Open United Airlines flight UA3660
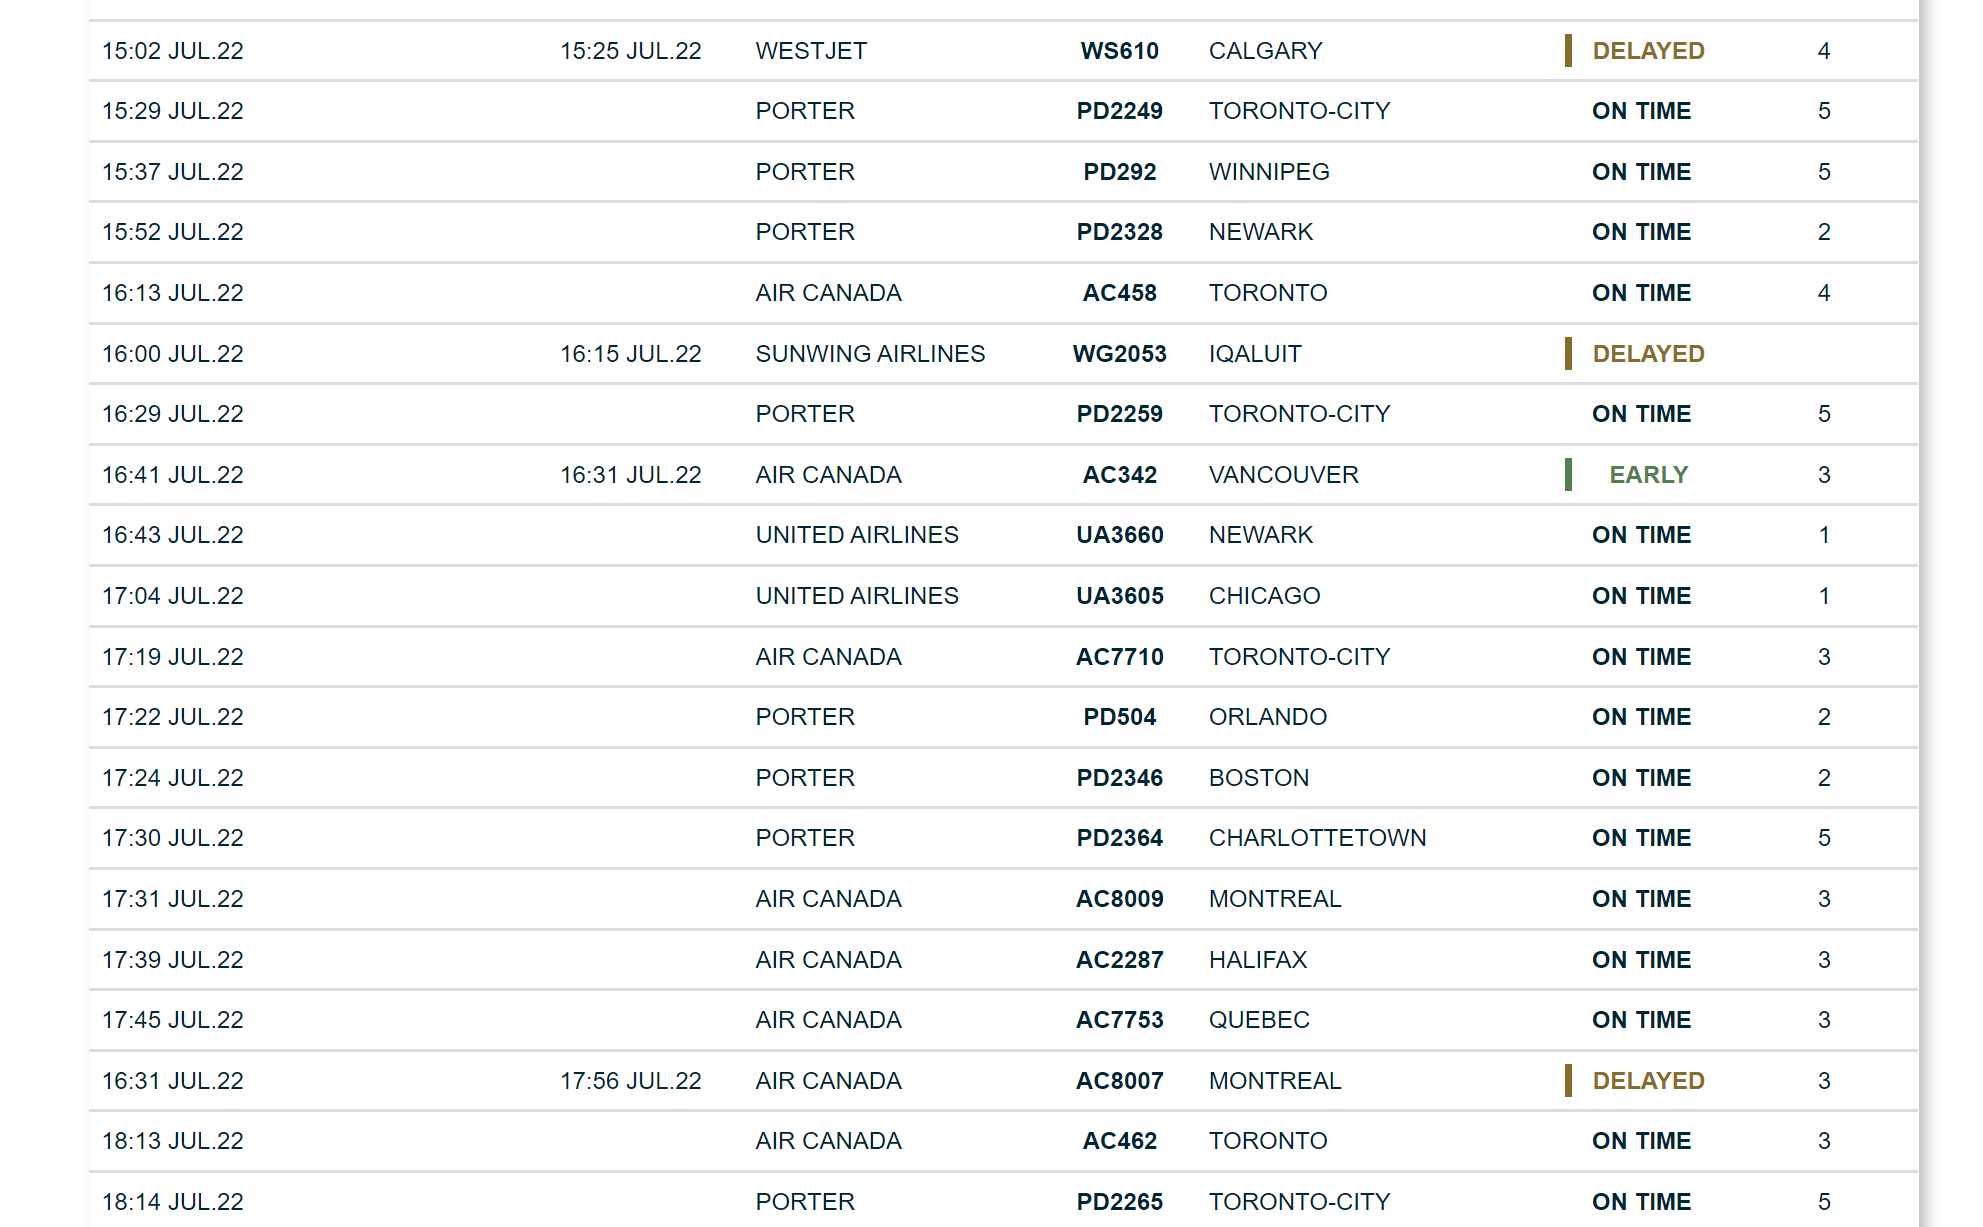 (x=1119, y=535)
